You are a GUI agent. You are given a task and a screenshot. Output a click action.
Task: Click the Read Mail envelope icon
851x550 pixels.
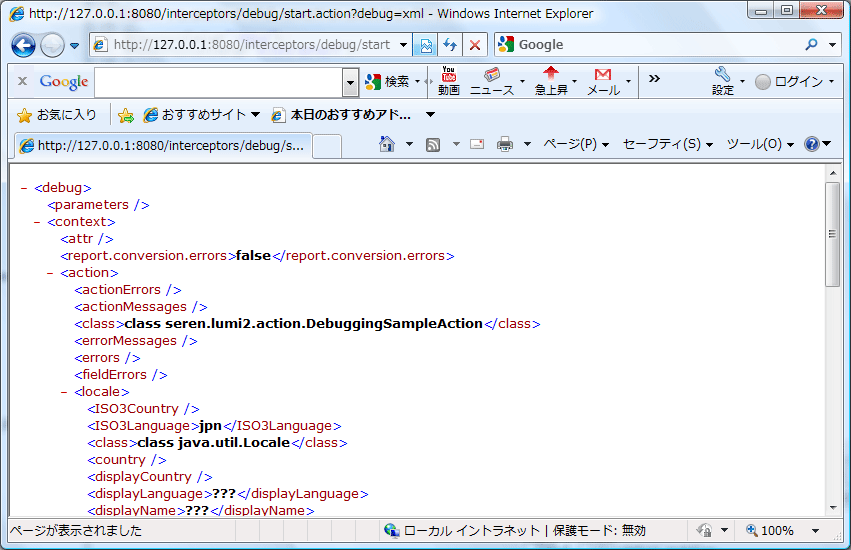[x=477, y=144]
